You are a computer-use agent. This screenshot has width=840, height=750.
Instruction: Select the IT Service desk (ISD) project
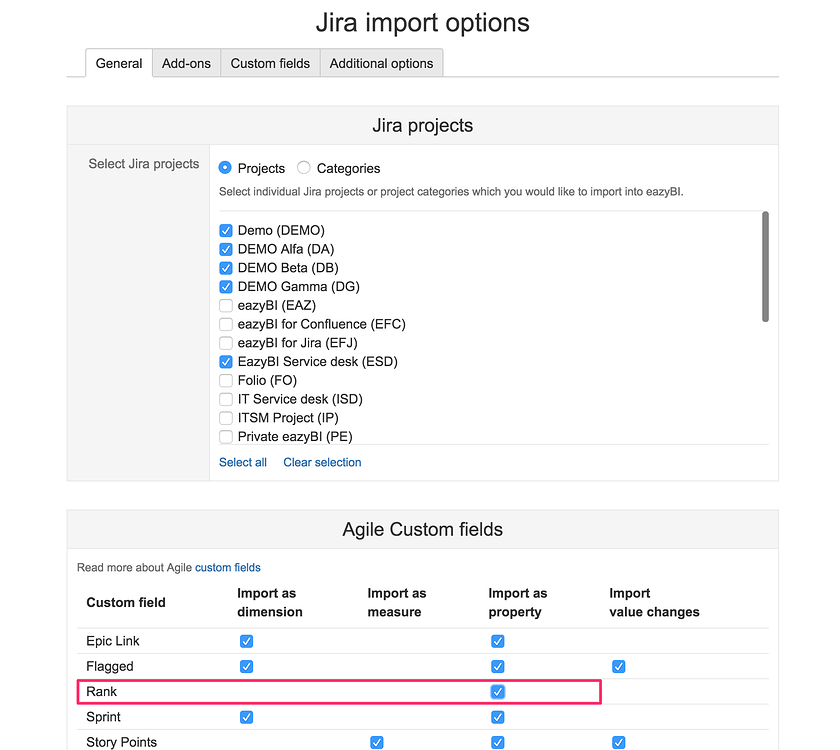(x=225, y=399)
